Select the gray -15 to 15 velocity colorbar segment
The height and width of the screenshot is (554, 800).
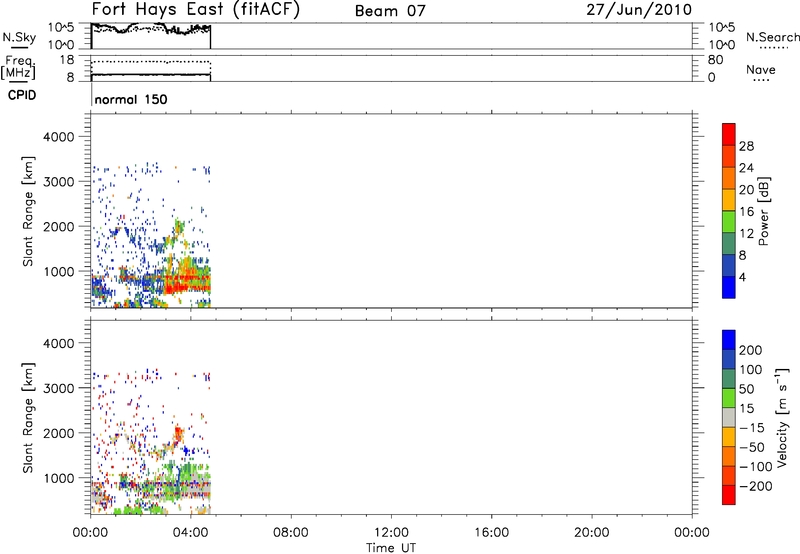pyautogui.click(x=729, y=417)
